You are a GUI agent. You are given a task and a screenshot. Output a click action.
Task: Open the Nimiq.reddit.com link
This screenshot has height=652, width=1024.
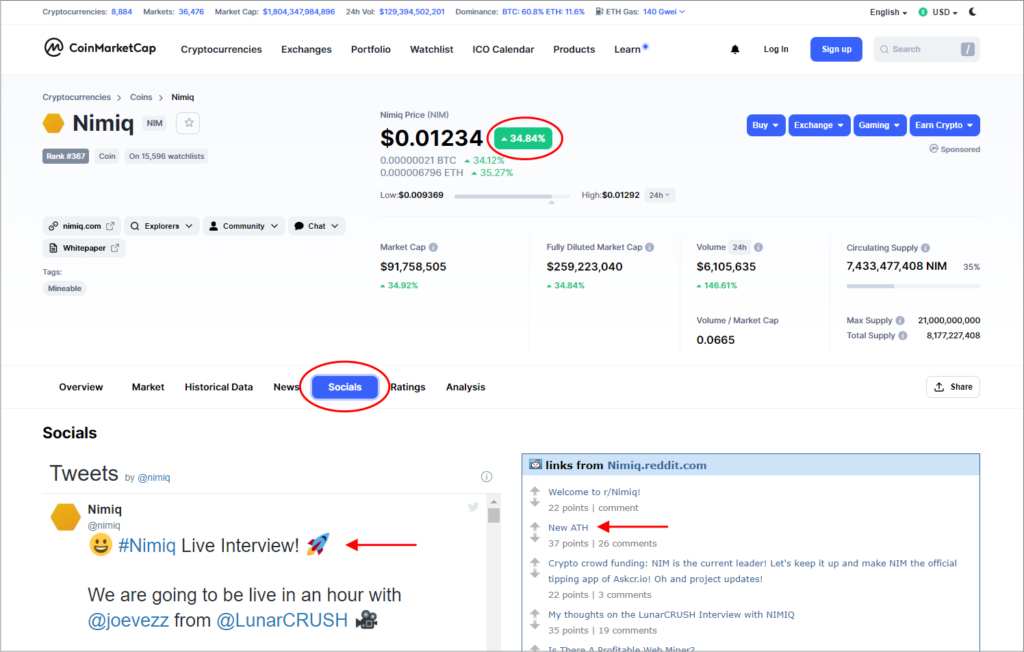pyautogui.click(x=657, y=465)
